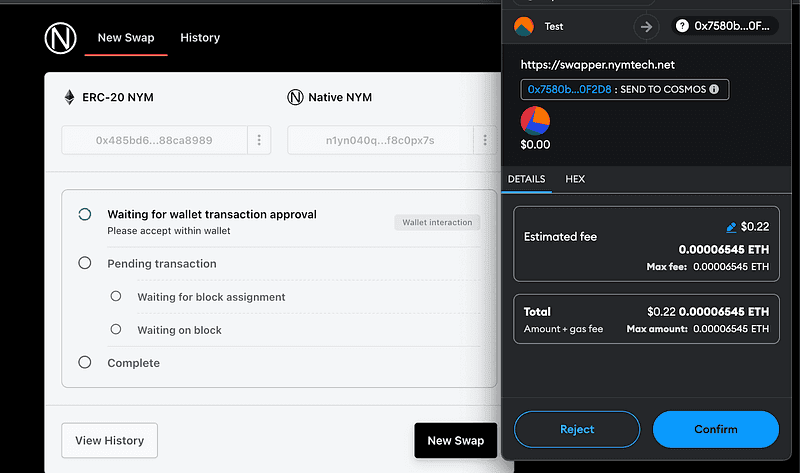This screenshot has width=800, height=473.
Task: Open the Native NYM address options menu
Action: 487,140
